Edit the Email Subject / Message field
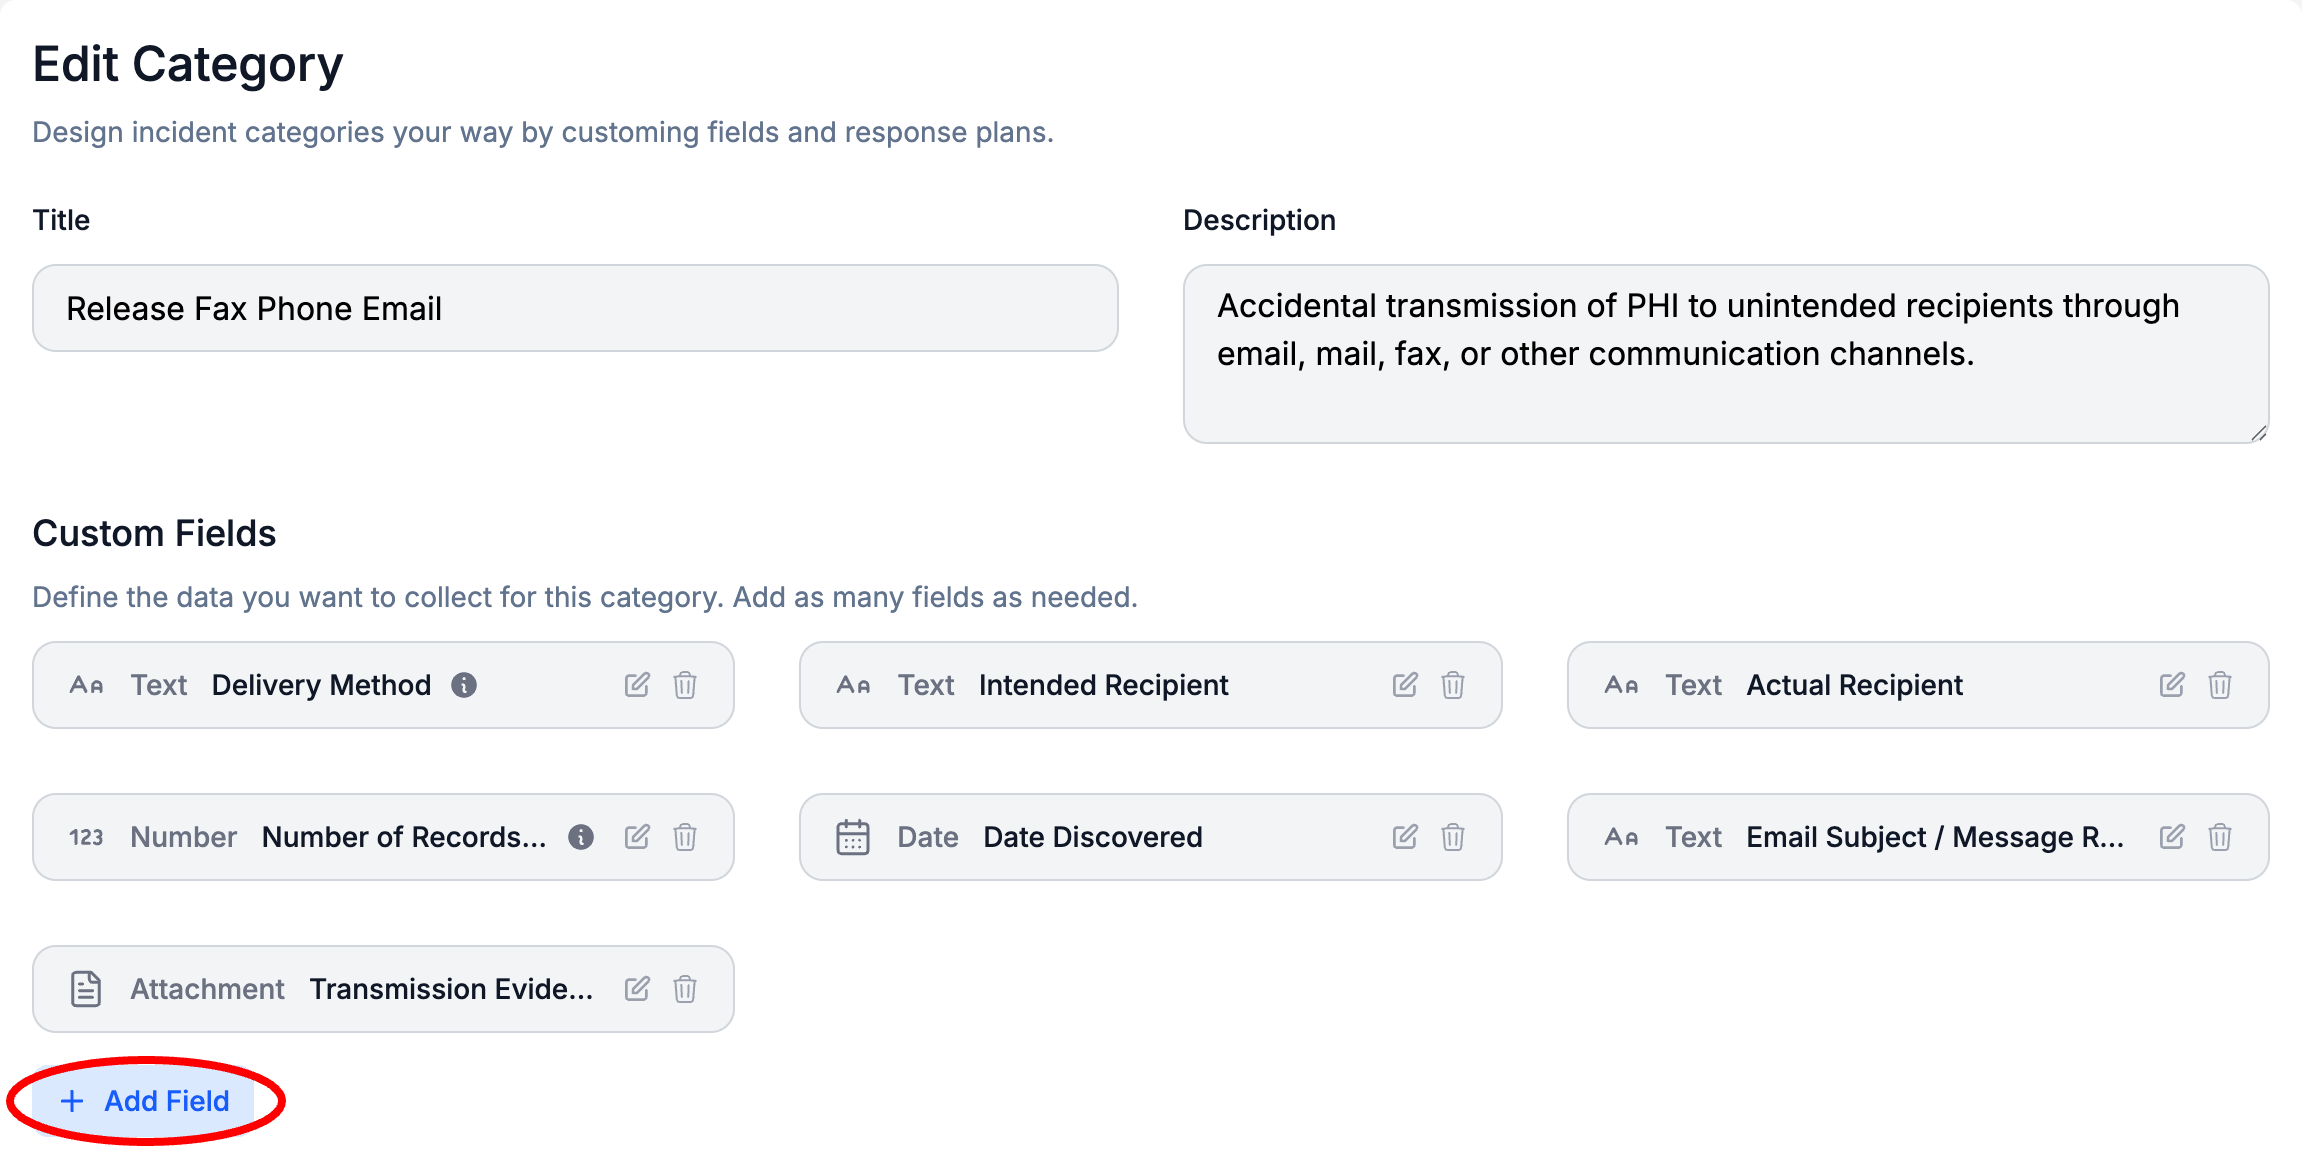 (x=2172, y=837)
